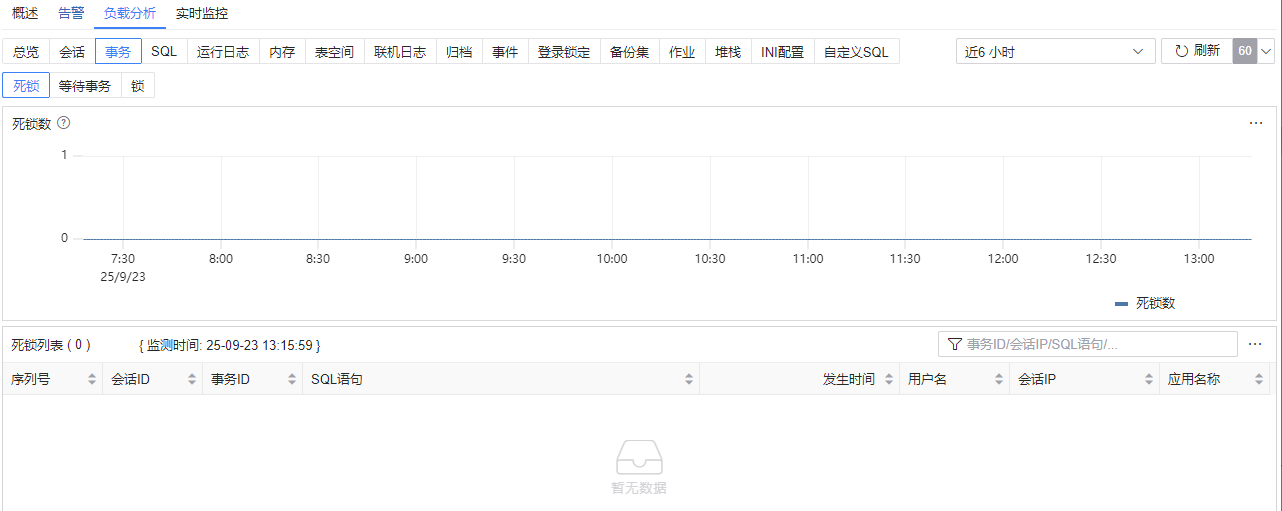Sort by 事务ID column sort icon
This screenshot has width=1282, height=511.
coord(292,380)
